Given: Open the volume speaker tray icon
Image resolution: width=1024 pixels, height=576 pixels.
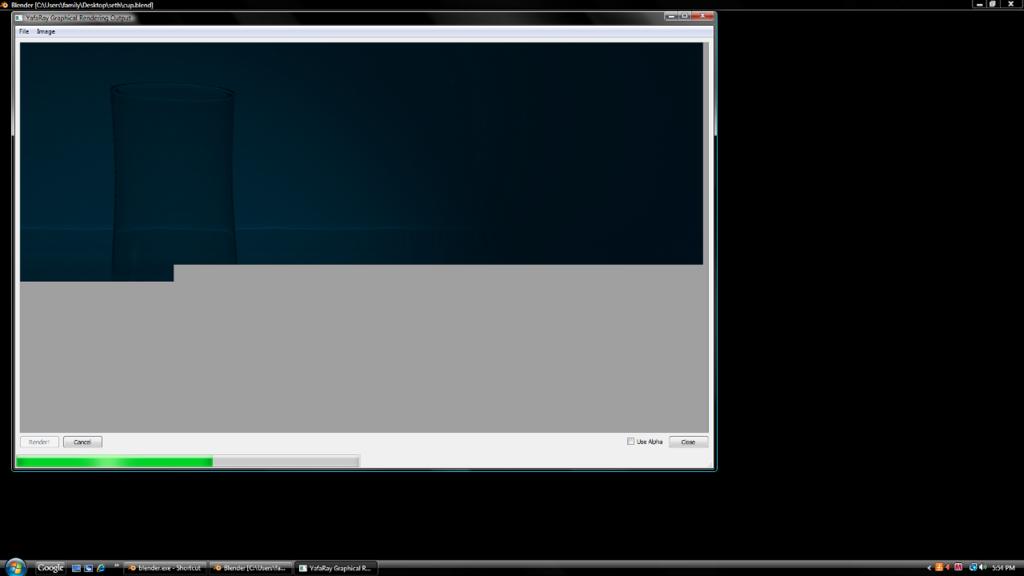Looking at the screenshot, I should tap(983, 568).
